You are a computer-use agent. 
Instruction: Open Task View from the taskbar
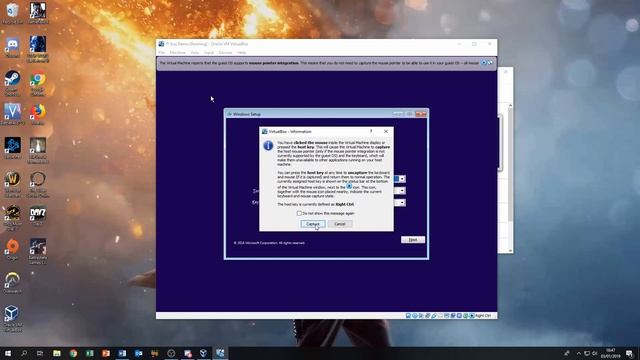tap(40, 353)
